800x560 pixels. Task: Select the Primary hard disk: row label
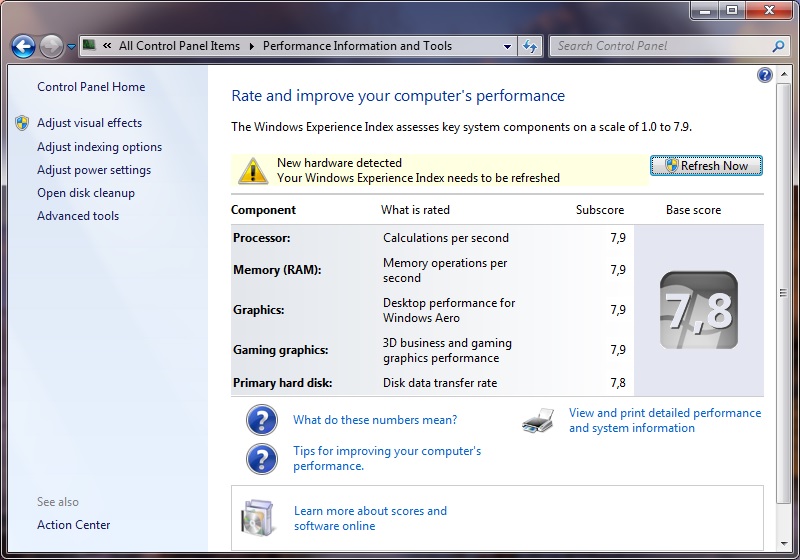283,383
